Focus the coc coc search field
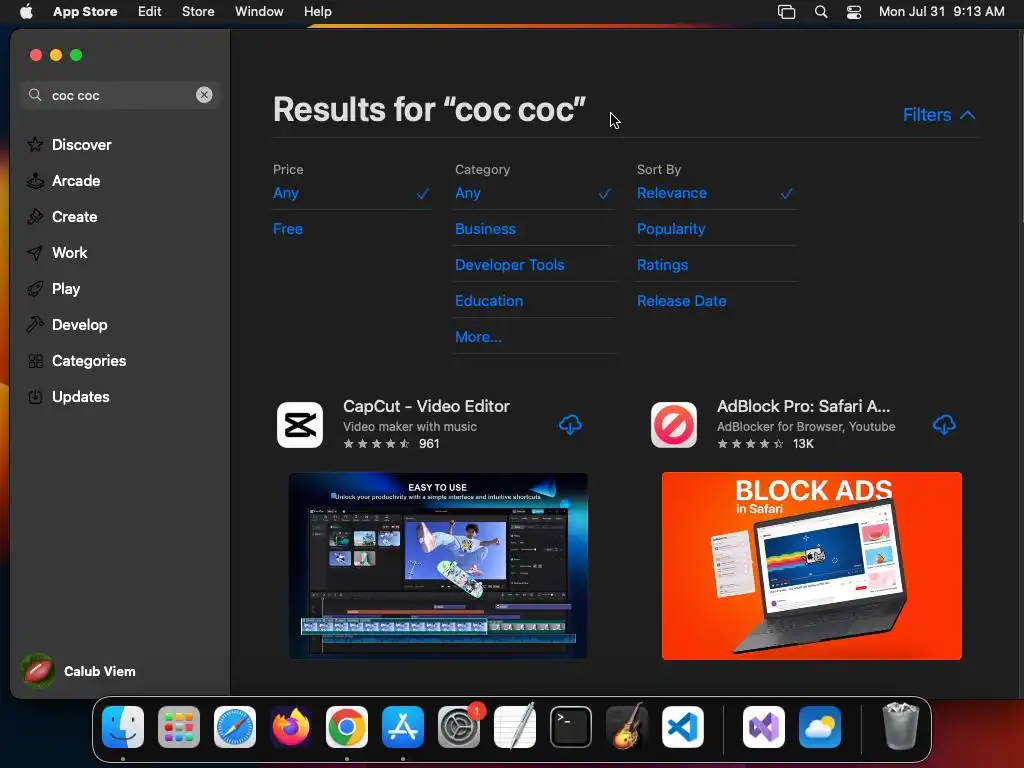The height and width of the screenshot is (768, 1024). 120,95
